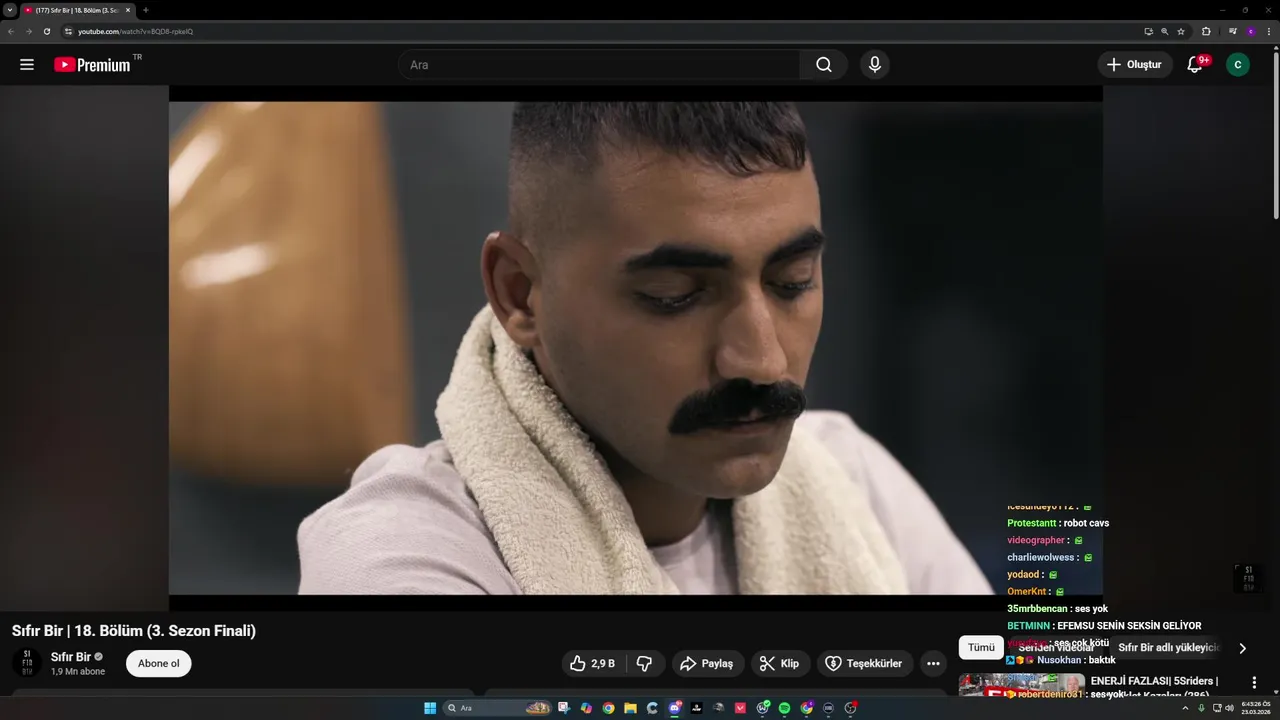This screenshot has width=1280, height=720.
Task: Dislike the video with thumbs down
Action: 645,663
